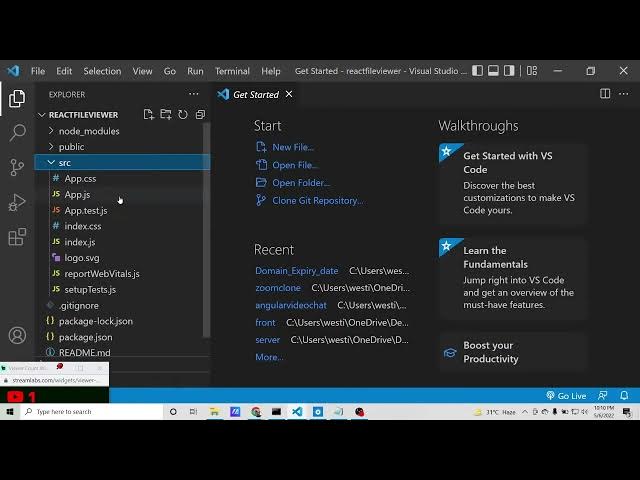
Task: Open the Selection menu
Action: [102, 71]
